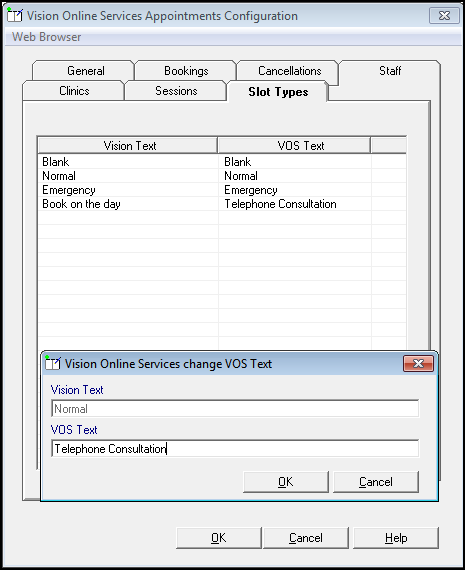Switch to the General tab
465x570 pixels.
pyautogui.click(x=85, y=71)
